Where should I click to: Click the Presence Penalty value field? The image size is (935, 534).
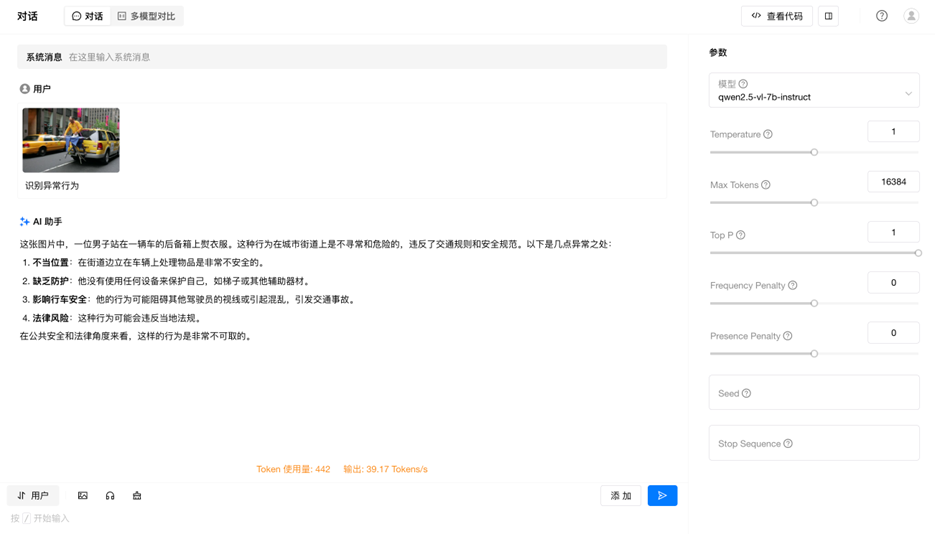click(893, 333)
